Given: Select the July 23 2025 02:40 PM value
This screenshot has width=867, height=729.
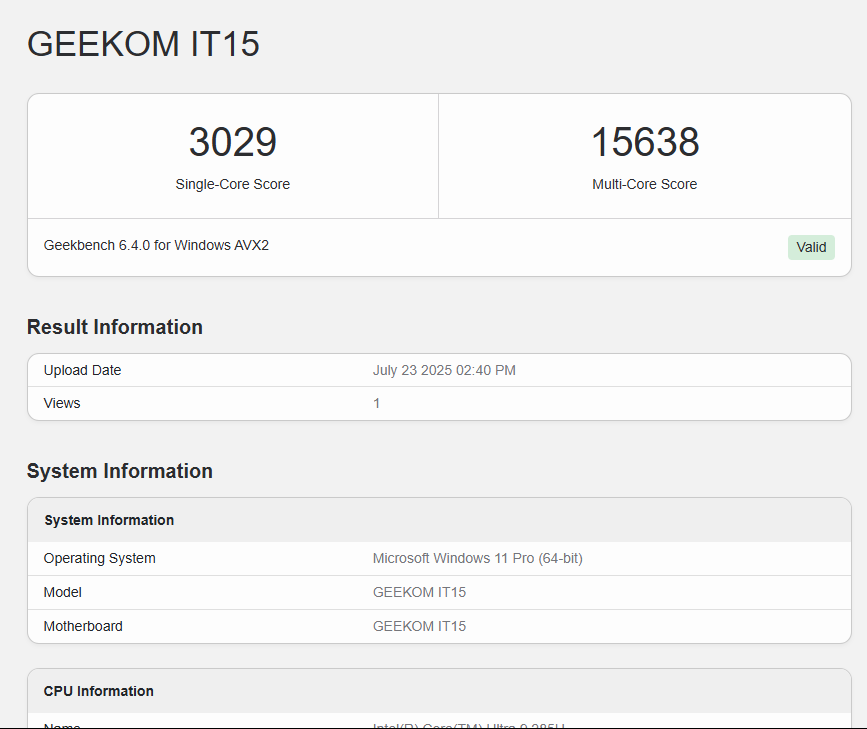Looking at the screenshot, I should (x=444, y=370).
